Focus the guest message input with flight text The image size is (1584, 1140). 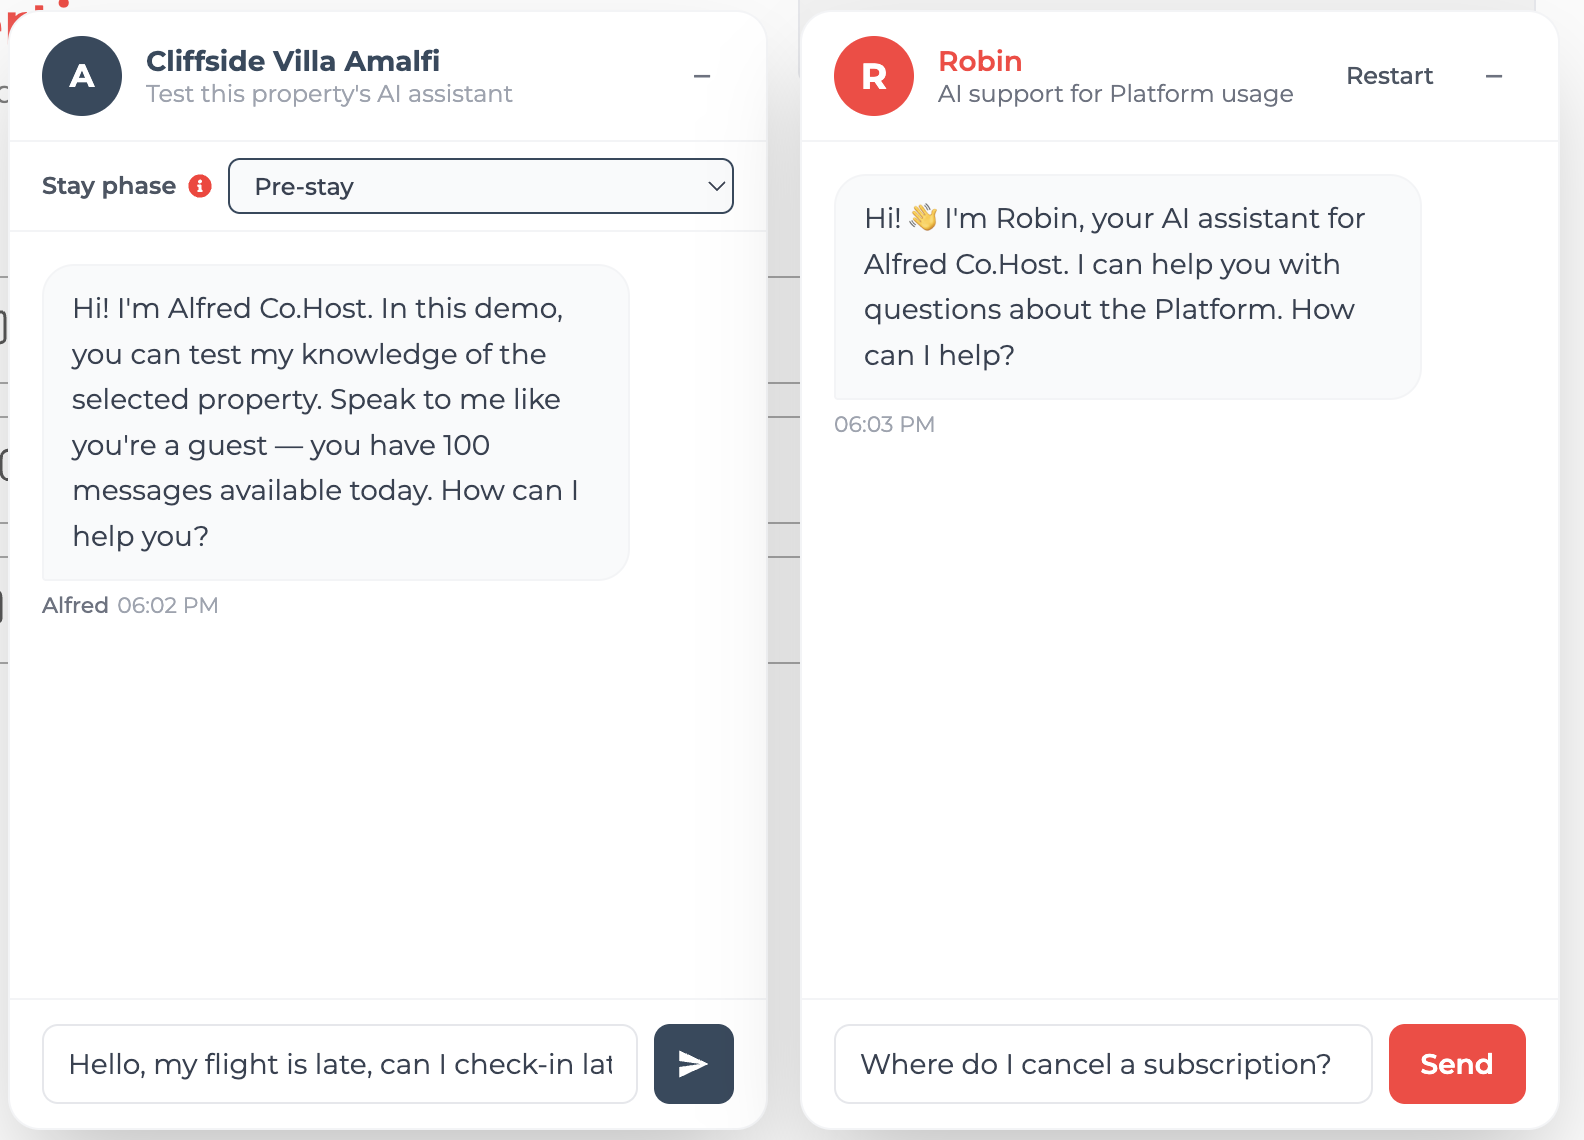tap(340, 1064)
